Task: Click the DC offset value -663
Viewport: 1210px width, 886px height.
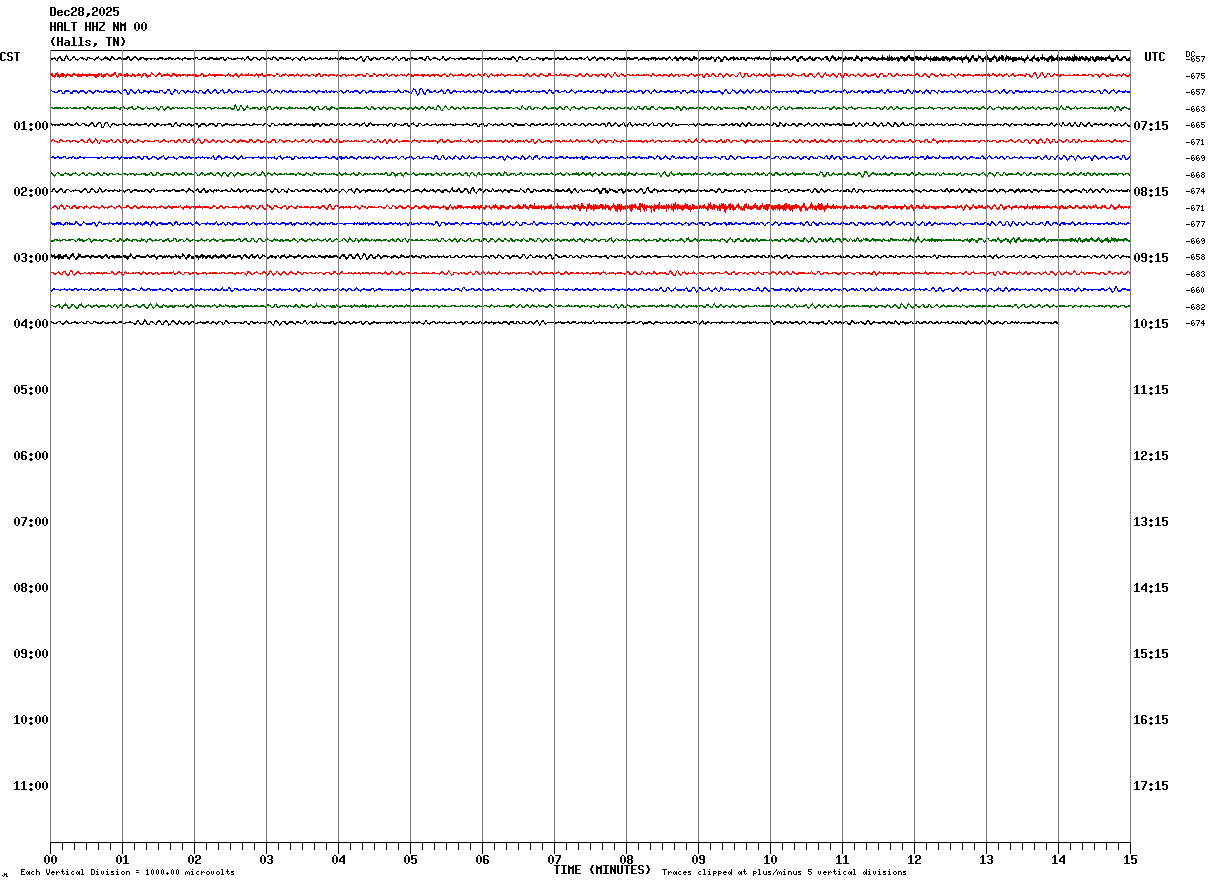Action: tap(1195, 109)
